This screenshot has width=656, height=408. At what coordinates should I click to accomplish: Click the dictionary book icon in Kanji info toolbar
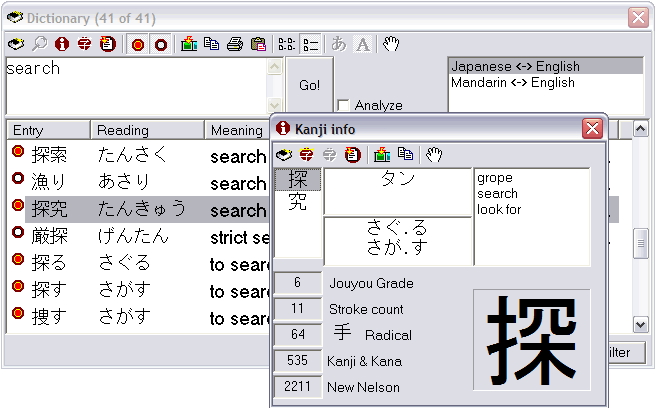[x=284, y=154]
